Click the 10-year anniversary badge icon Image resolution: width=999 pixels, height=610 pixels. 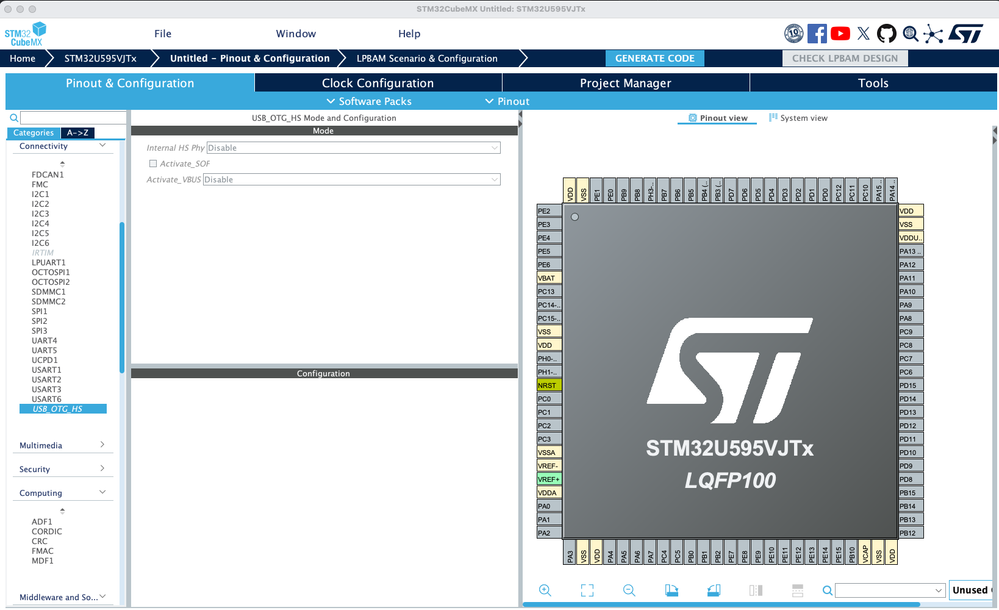point(793,34)
